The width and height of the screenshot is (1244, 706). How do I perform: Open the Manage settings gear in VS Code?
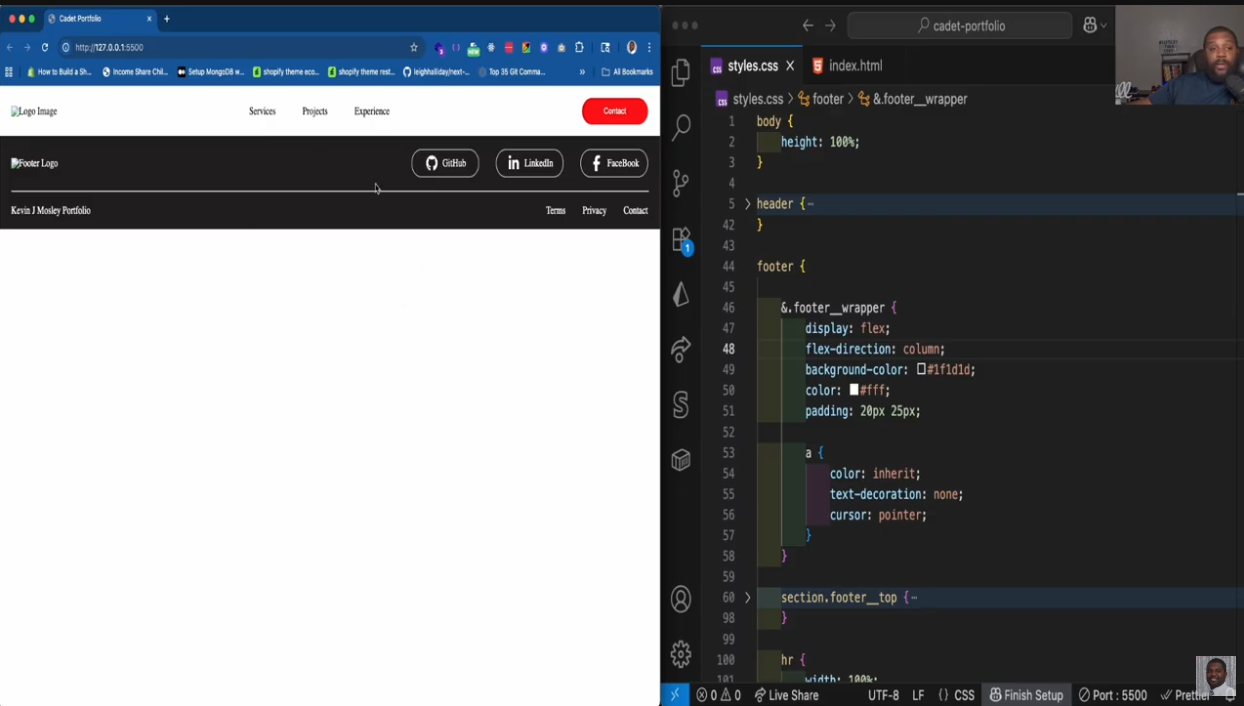[x=681, y=653]
